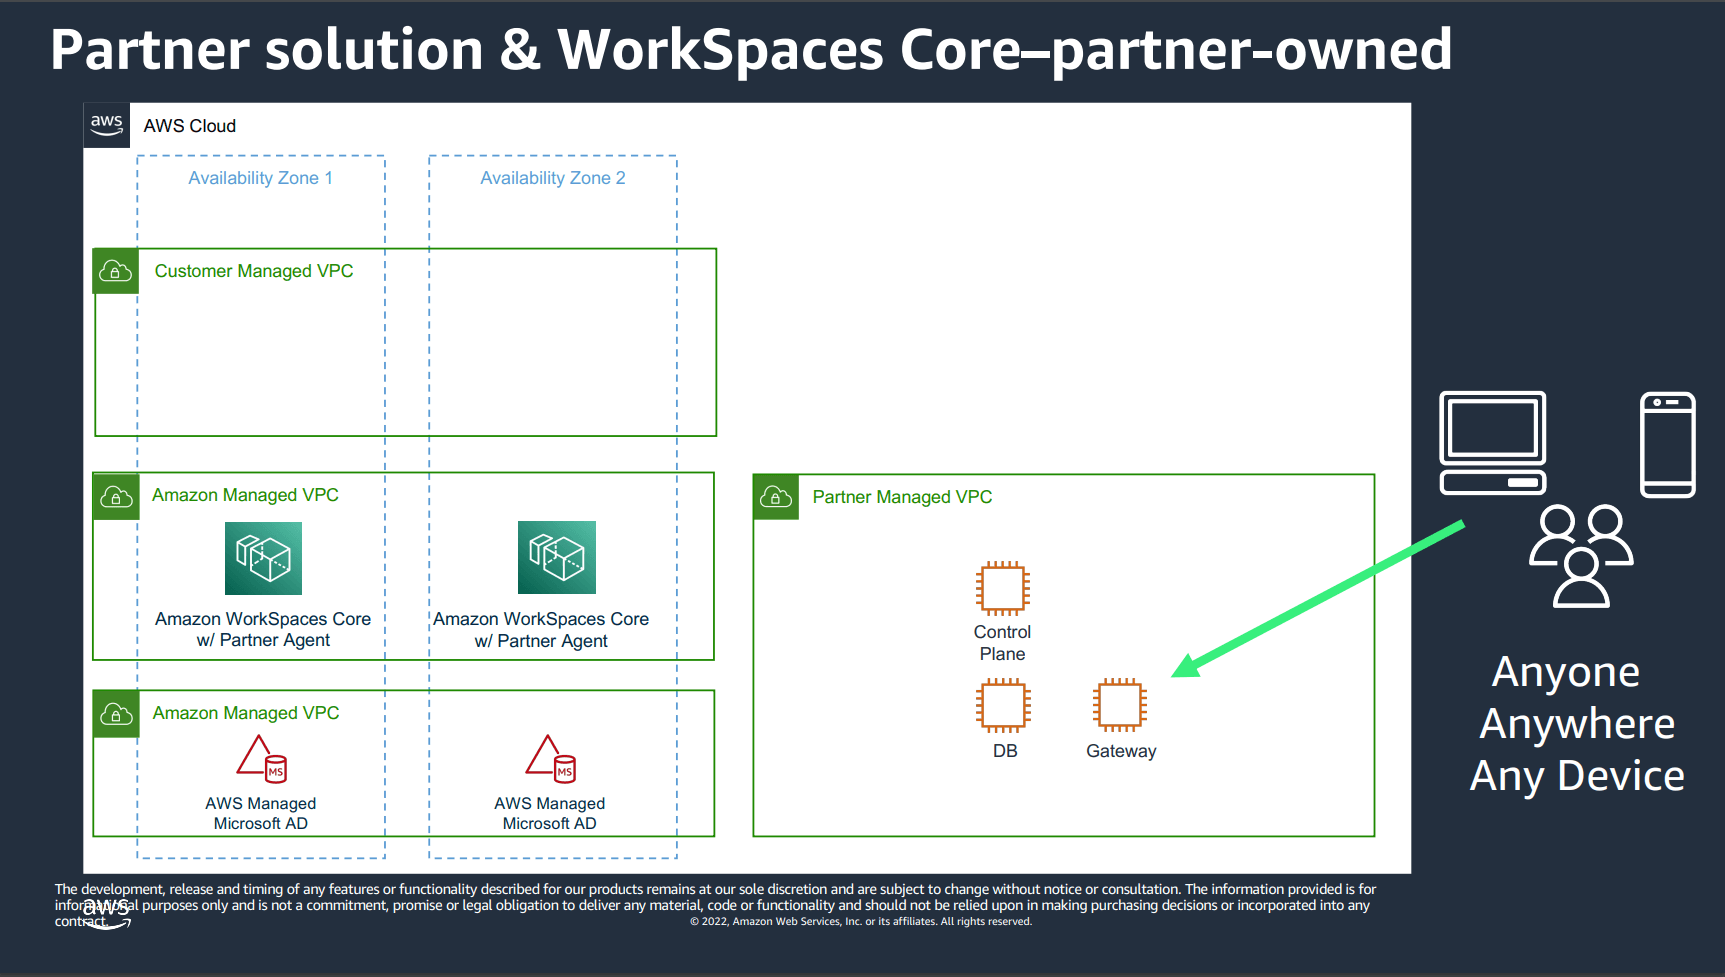Click the Anyone Anywhere Any Device text
The image size is (1725, 977).
click(1578, 723)
